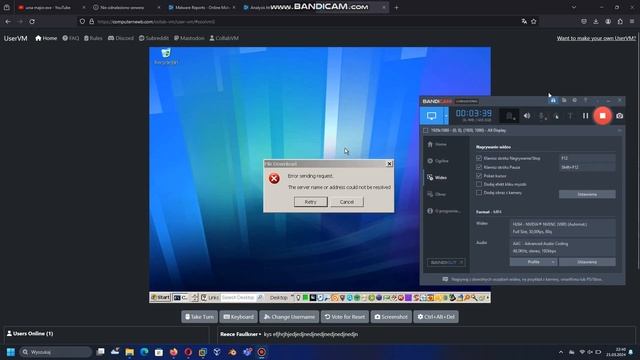640x360 pixels.
Task: Click the F12 hotkey field in Bandicam
Action: (x=587, y=158)
